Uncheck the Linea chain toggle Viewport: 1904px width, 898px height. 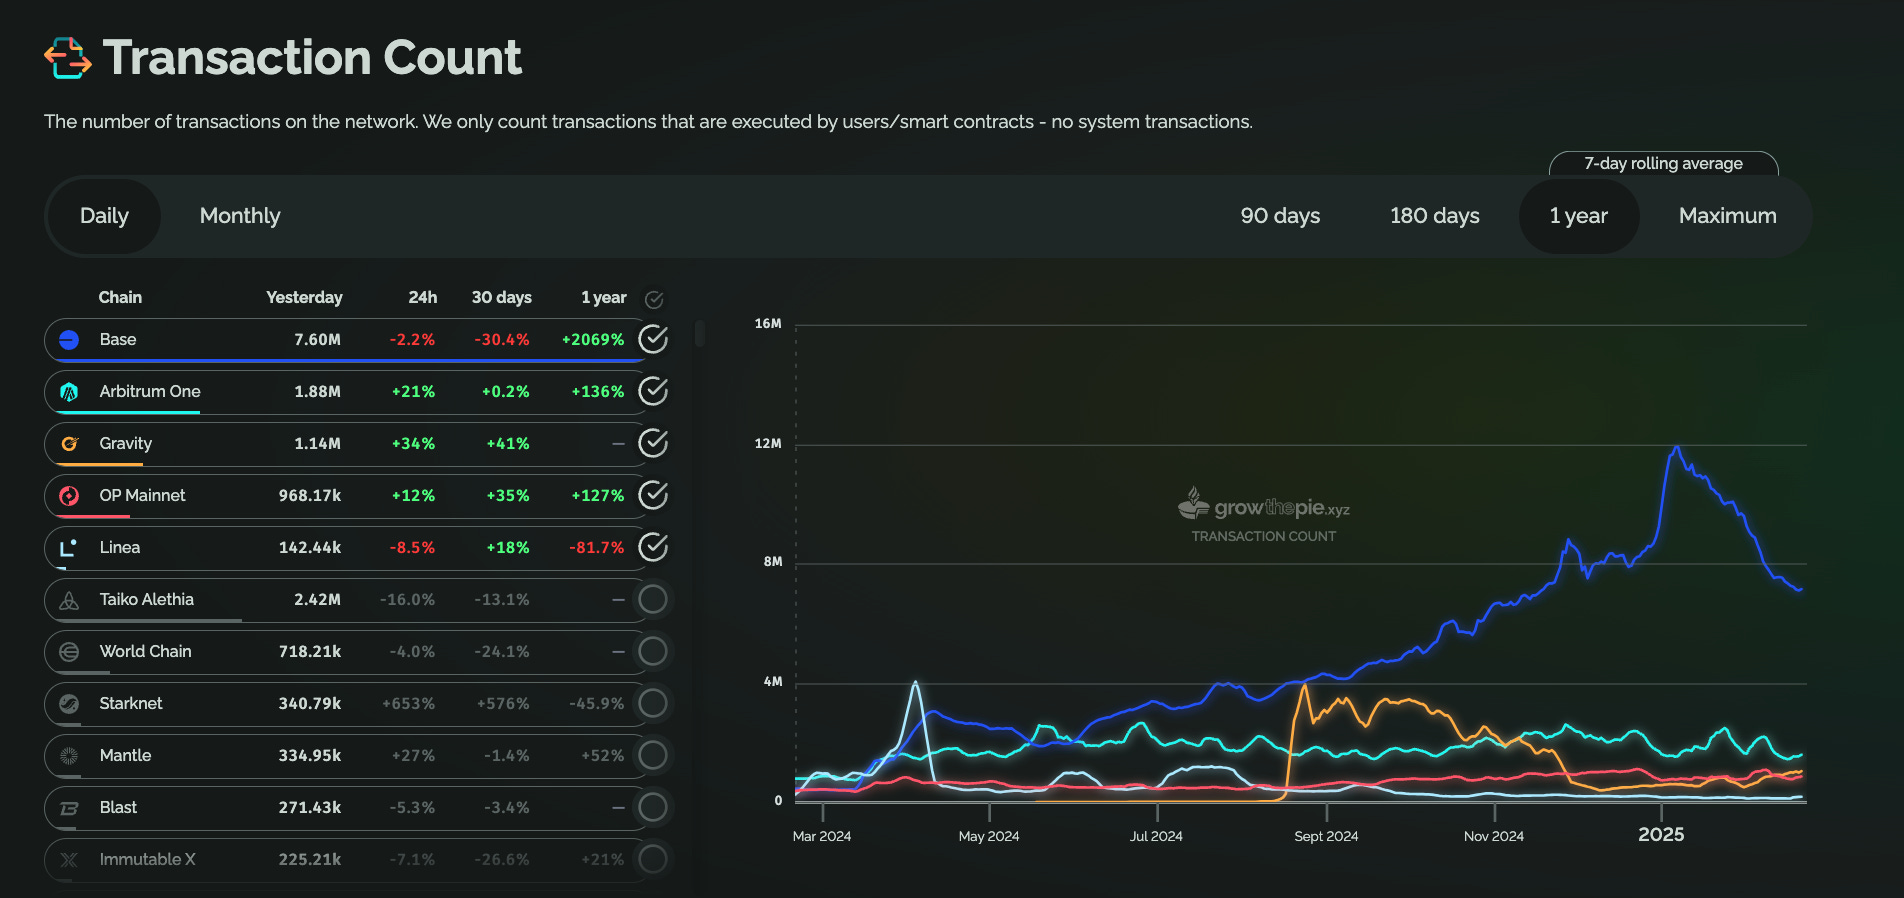click(x=653, y=548)
